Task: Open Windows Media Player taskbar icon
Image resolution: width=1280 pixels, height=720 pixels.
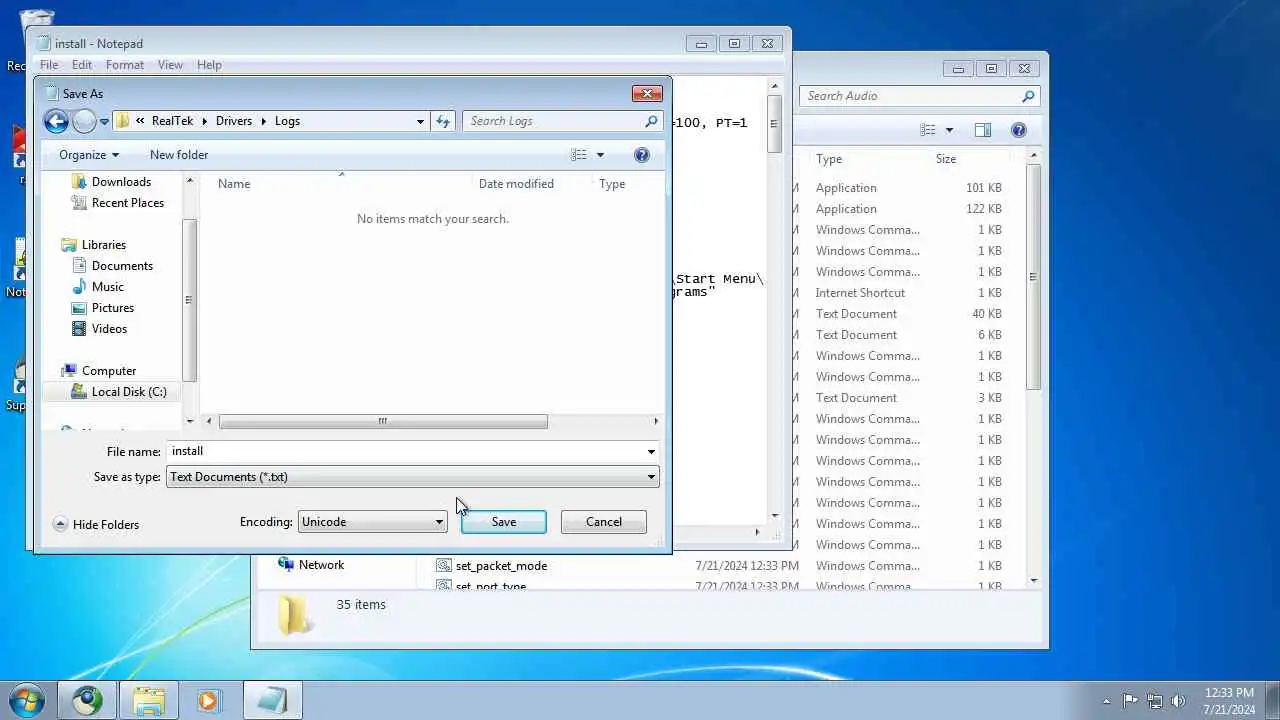Action: [208, 700]
